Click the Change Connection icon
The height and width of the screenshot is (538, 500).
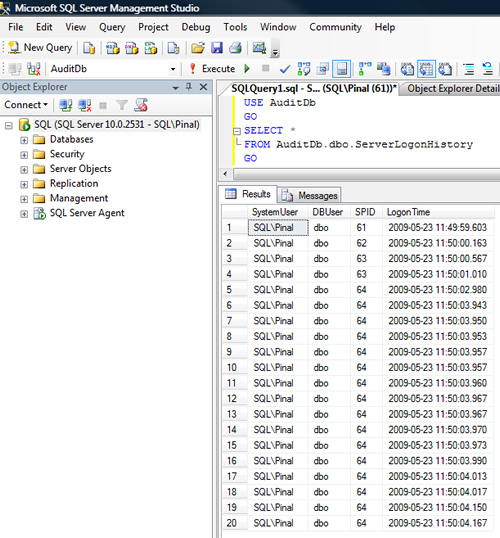point(34,69)
